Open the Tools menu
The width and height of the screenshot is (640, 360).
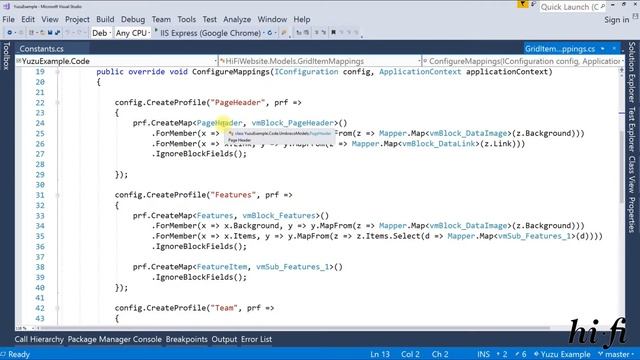187,19
